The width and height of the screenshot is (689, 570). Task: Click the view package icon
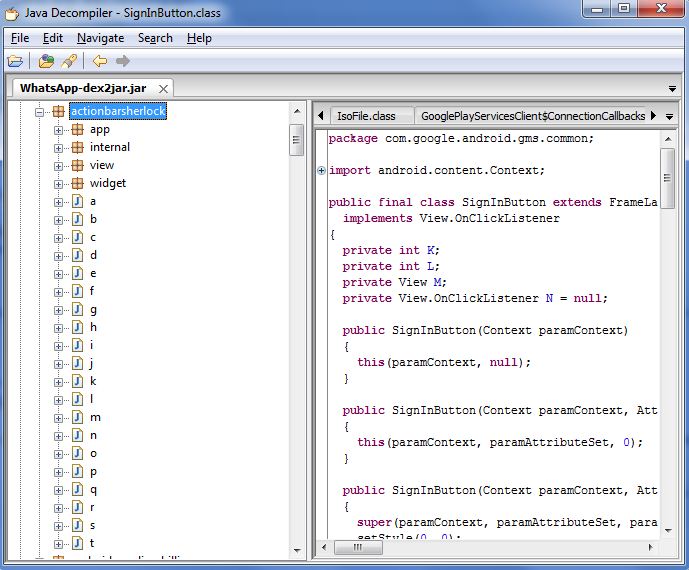(x=77, y=165)
